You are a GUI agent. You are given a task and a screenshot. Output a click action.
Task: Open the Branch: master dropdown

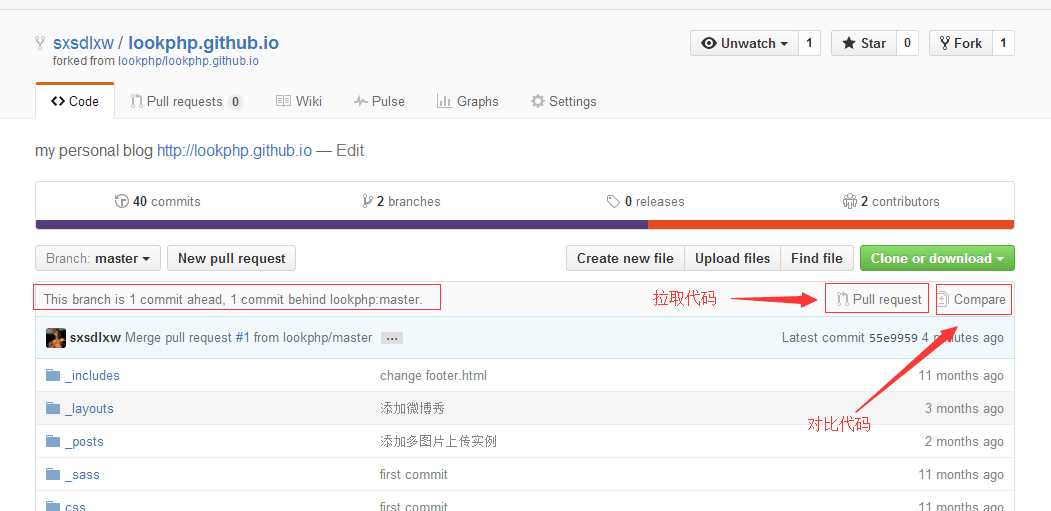(98, 258)
